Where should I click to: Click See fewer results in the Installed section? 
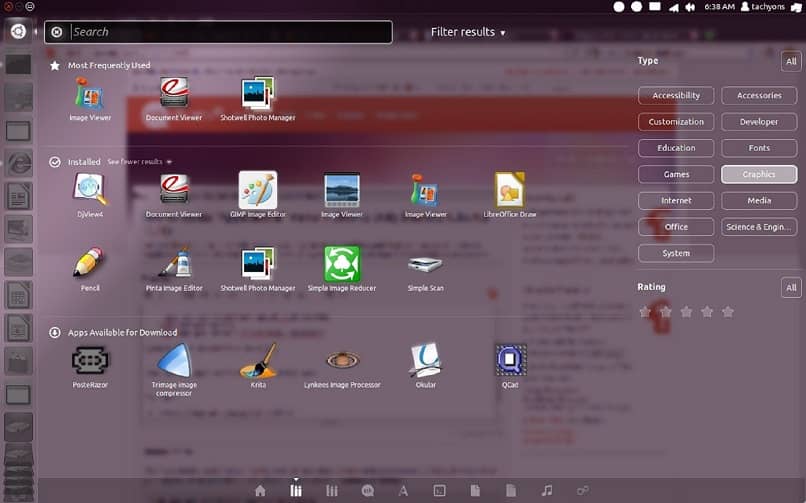(x=139, y=162)
